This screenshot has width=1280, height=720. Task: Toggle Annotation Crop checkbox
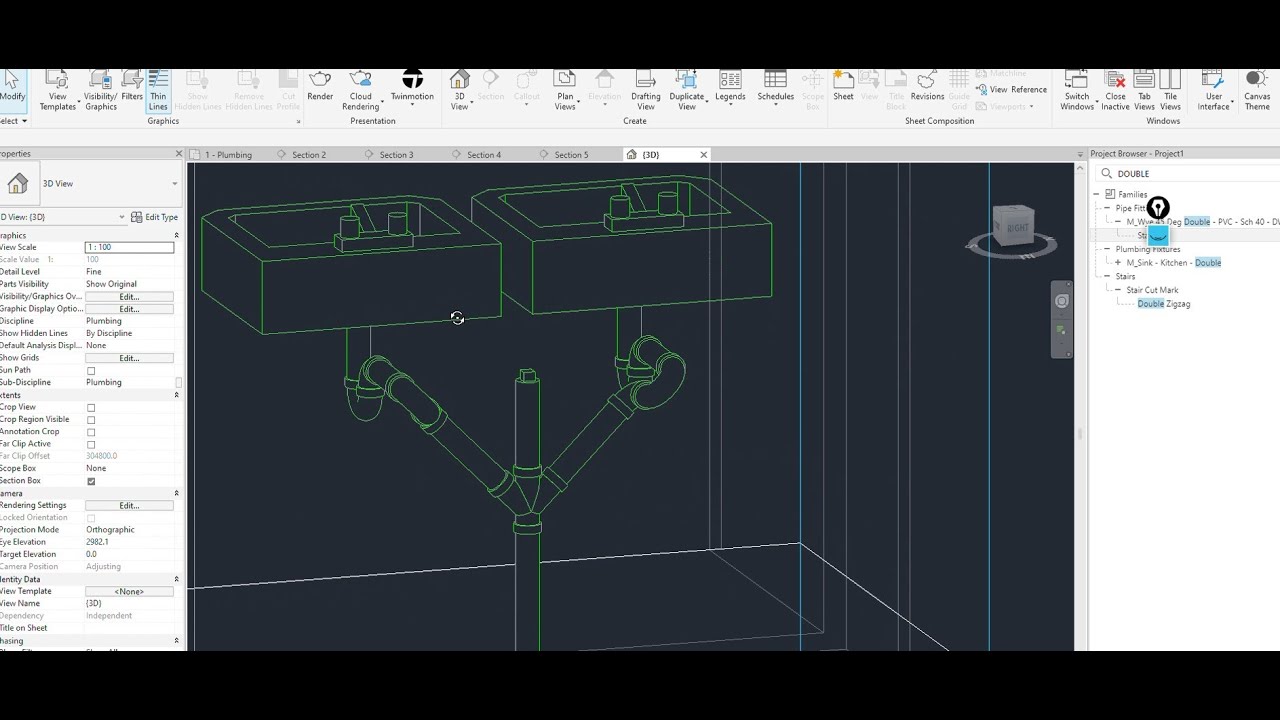91,432
